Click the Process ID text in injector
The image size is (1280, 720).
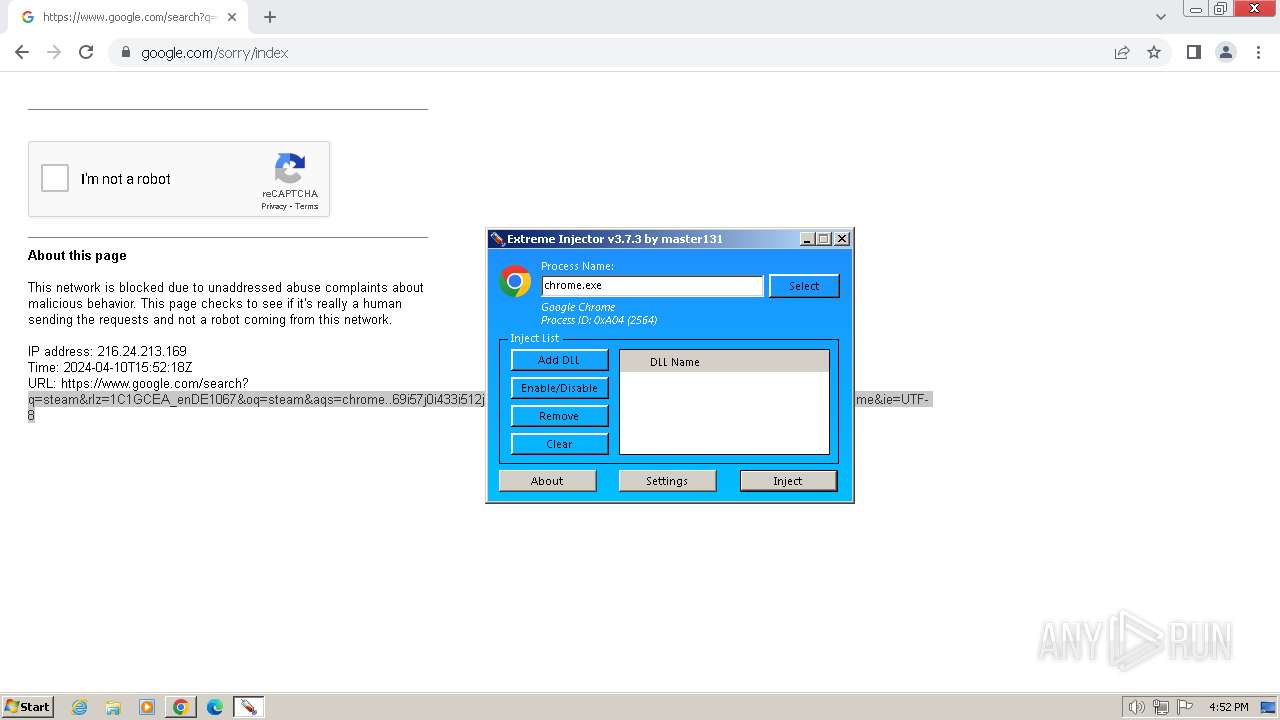(x=599, y=320)
